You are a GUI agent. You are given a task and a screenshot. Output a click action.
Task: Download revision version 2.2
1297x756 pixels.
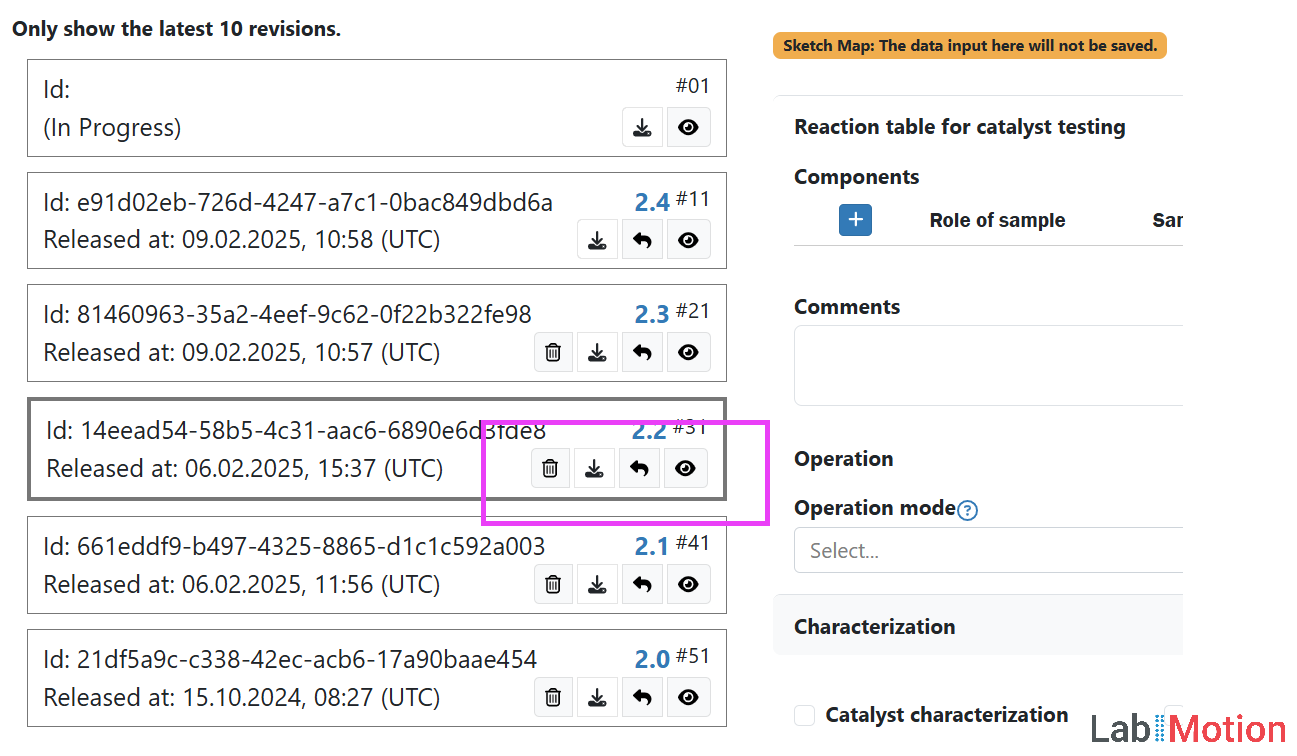click(x=594, y=469)
